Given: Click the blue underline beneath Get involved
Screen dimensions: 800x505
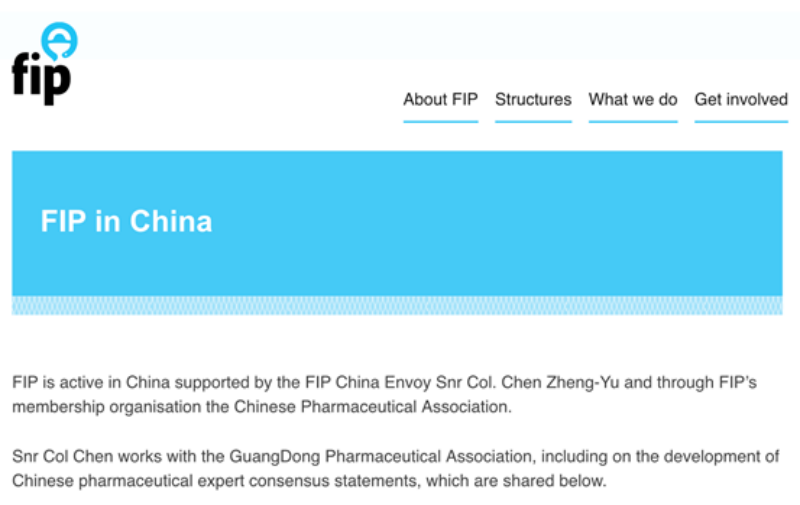Looking at the screenshot, I should (x=741, y=122).
